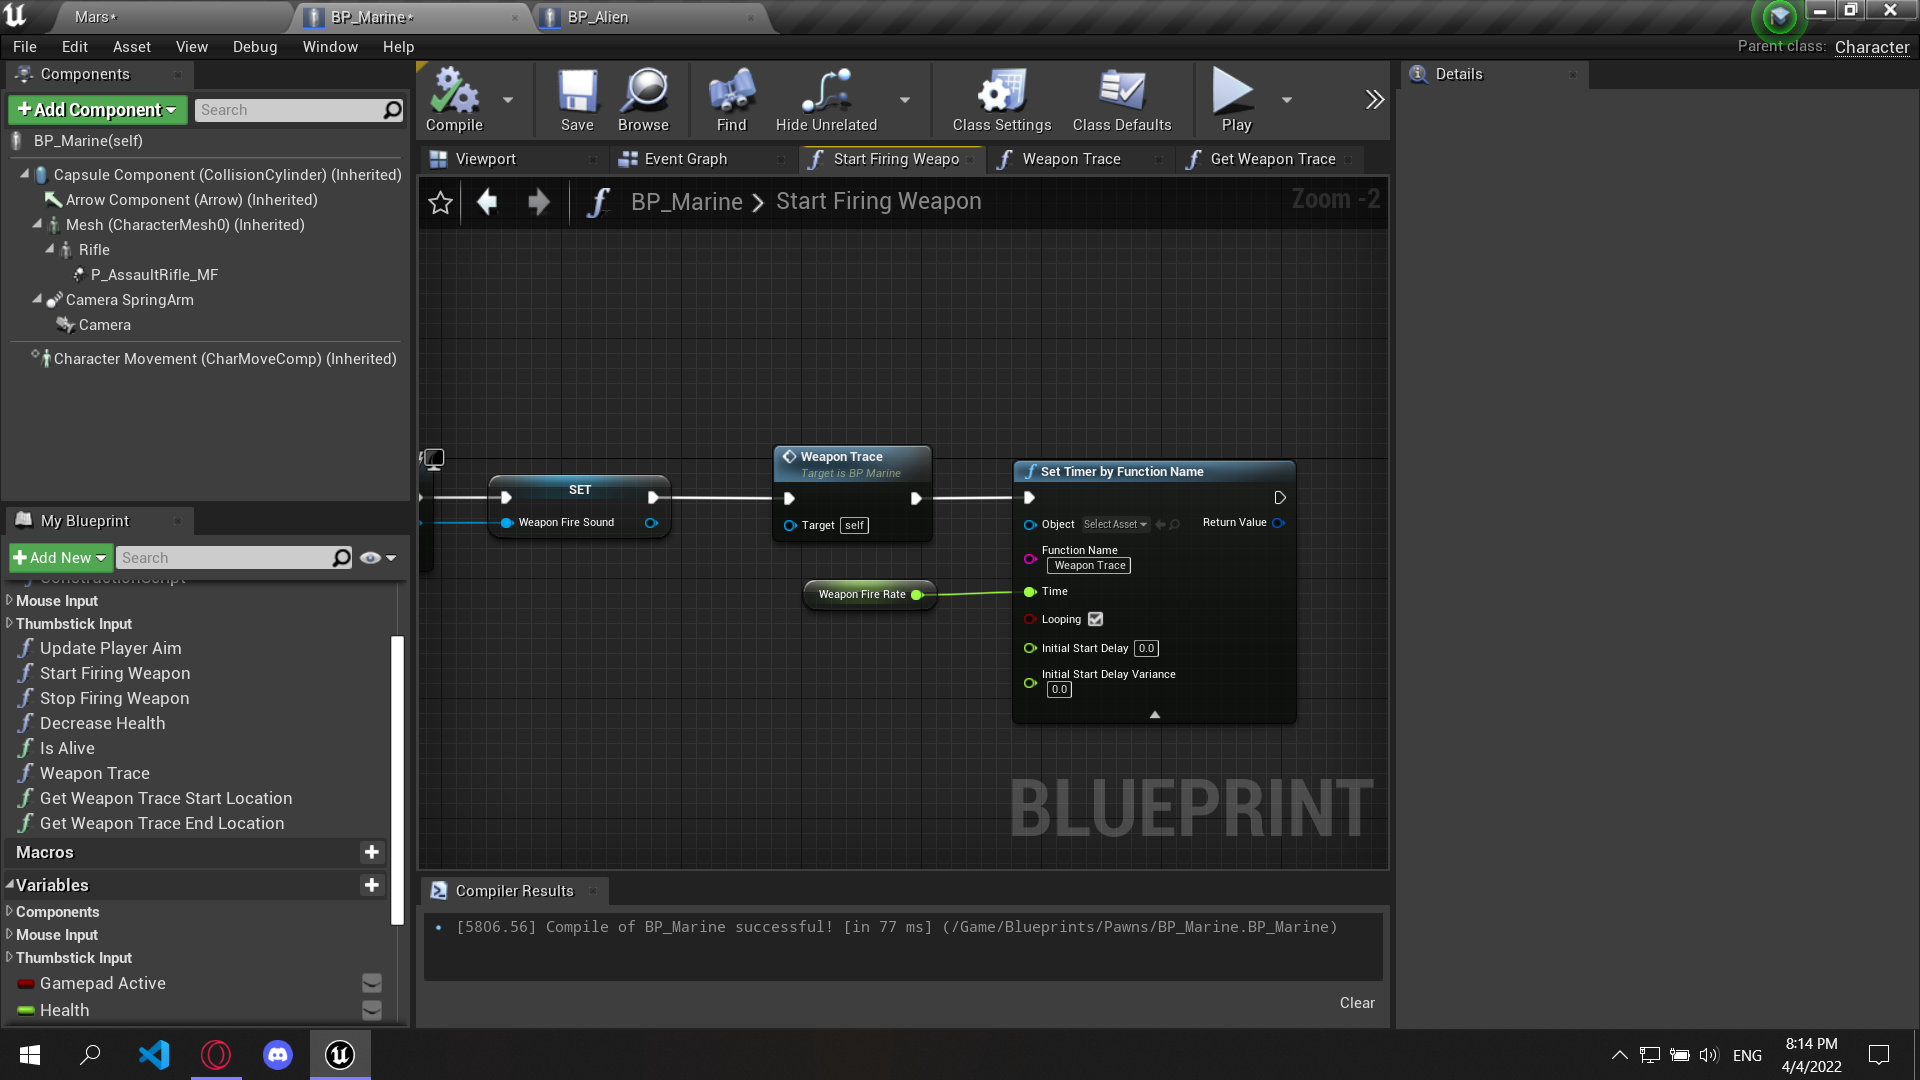Add a new variable with plus icon
The image size is (1920, 1080).
pyautogui.click(x=372, y=885)
